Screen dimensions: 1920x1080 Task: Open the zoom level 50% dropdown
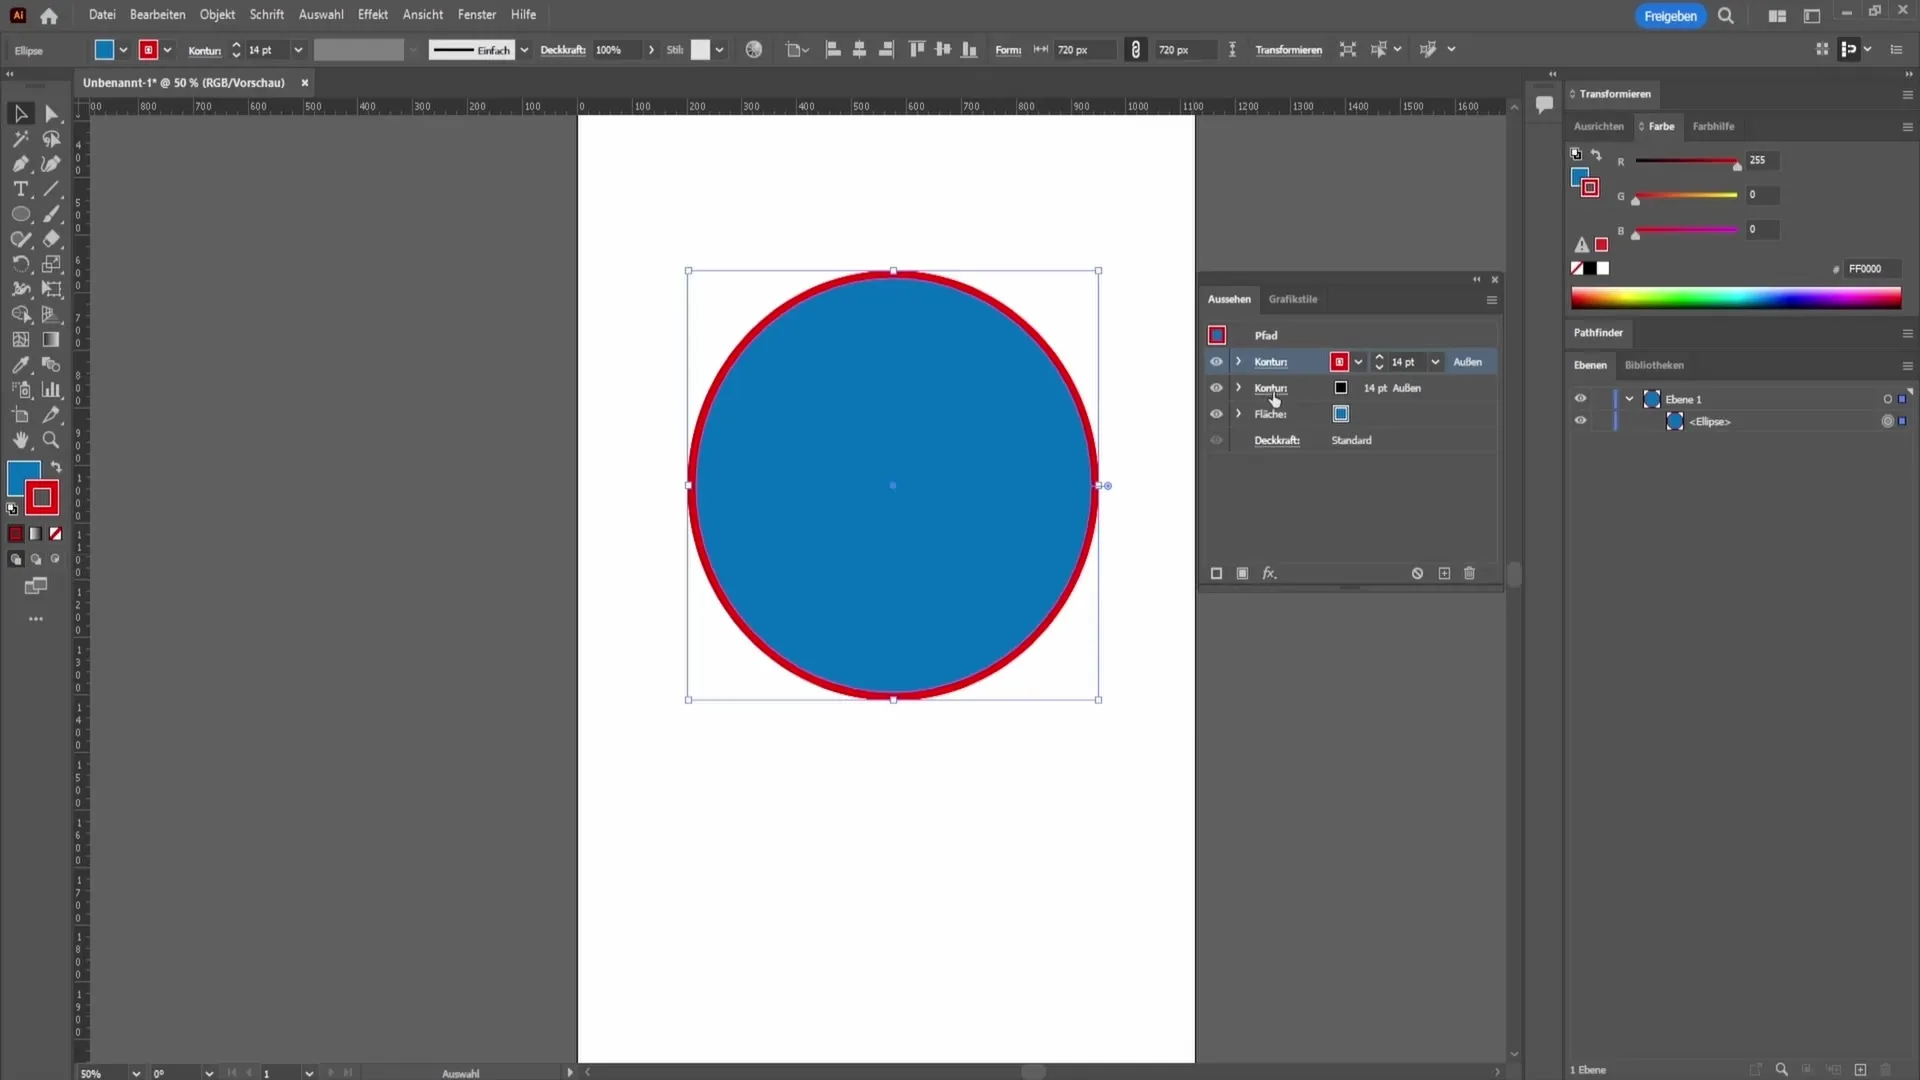(136, 1073)
